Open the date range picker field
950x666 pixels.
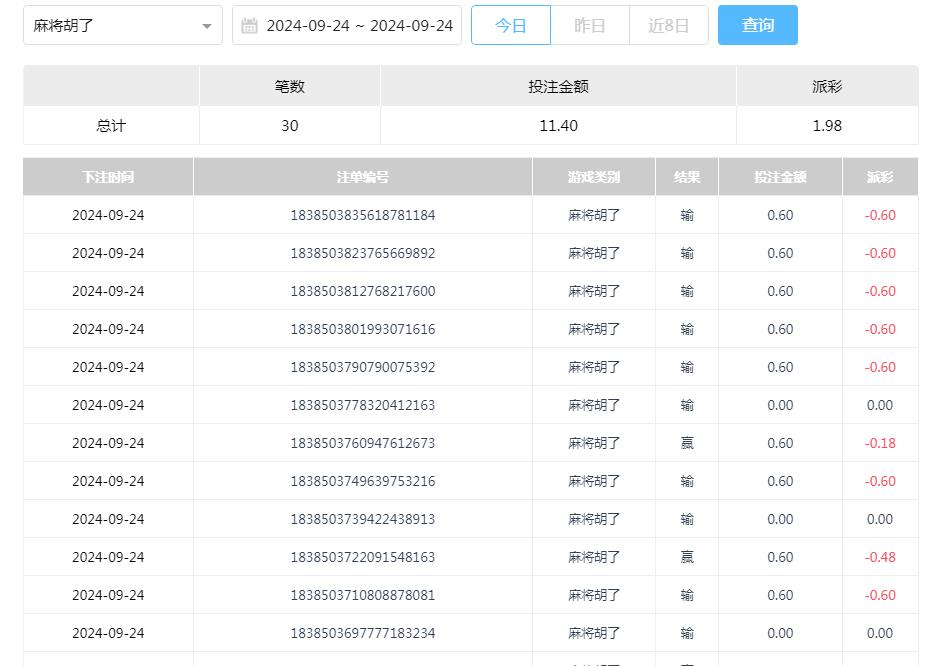click(358, 26)
